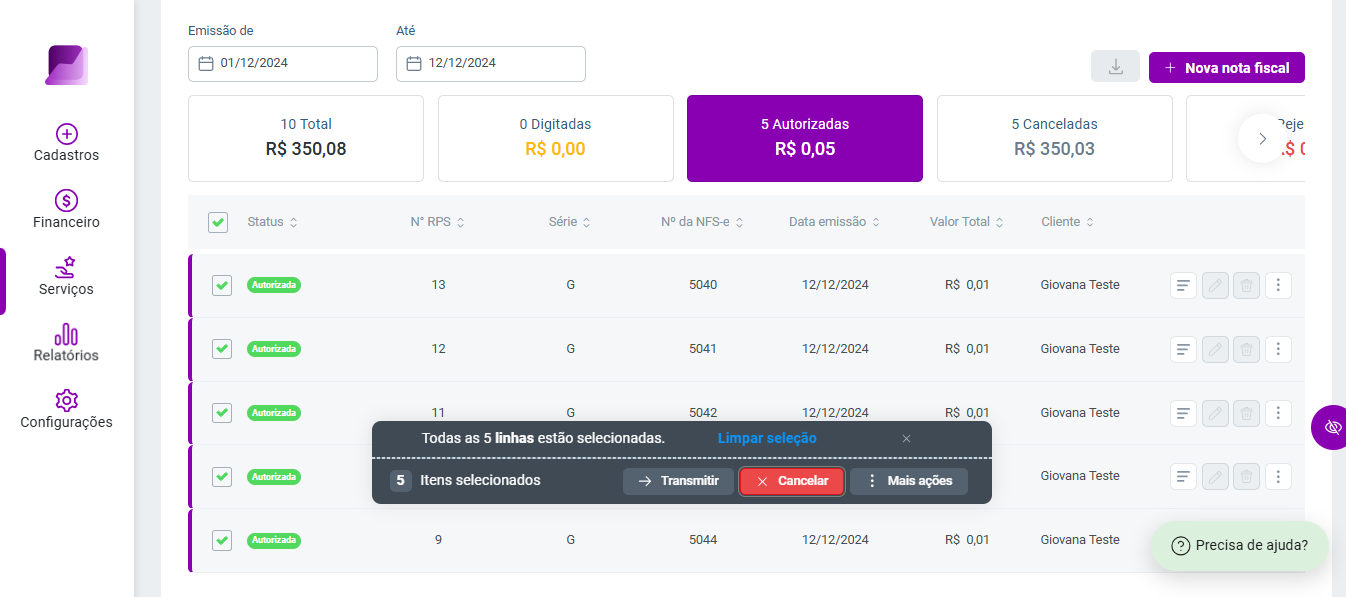Select the 10 Total card
Image resolution: width=1346 pixels, height=597 pixels.
[x=306, y=138]
